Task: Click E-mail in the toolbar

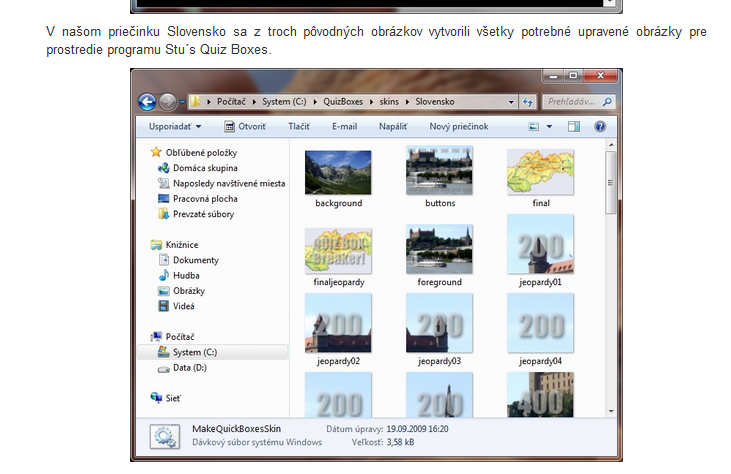Action: click(x=345, y=126)
